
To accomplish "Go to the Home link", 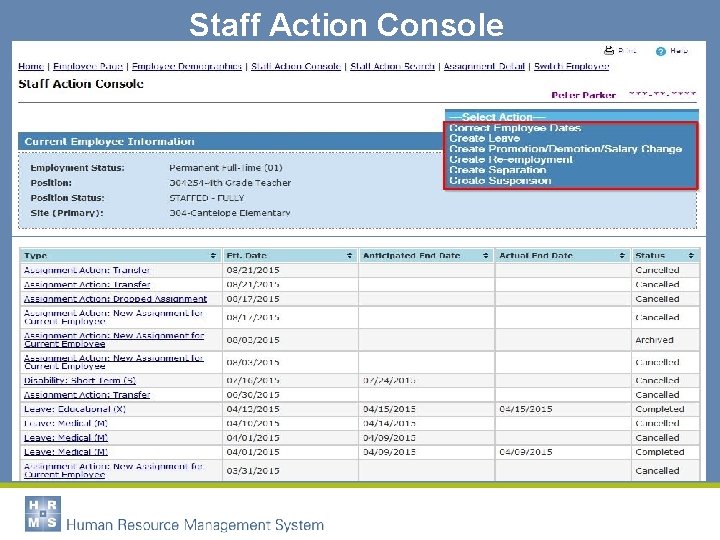I will pos(31,66).
